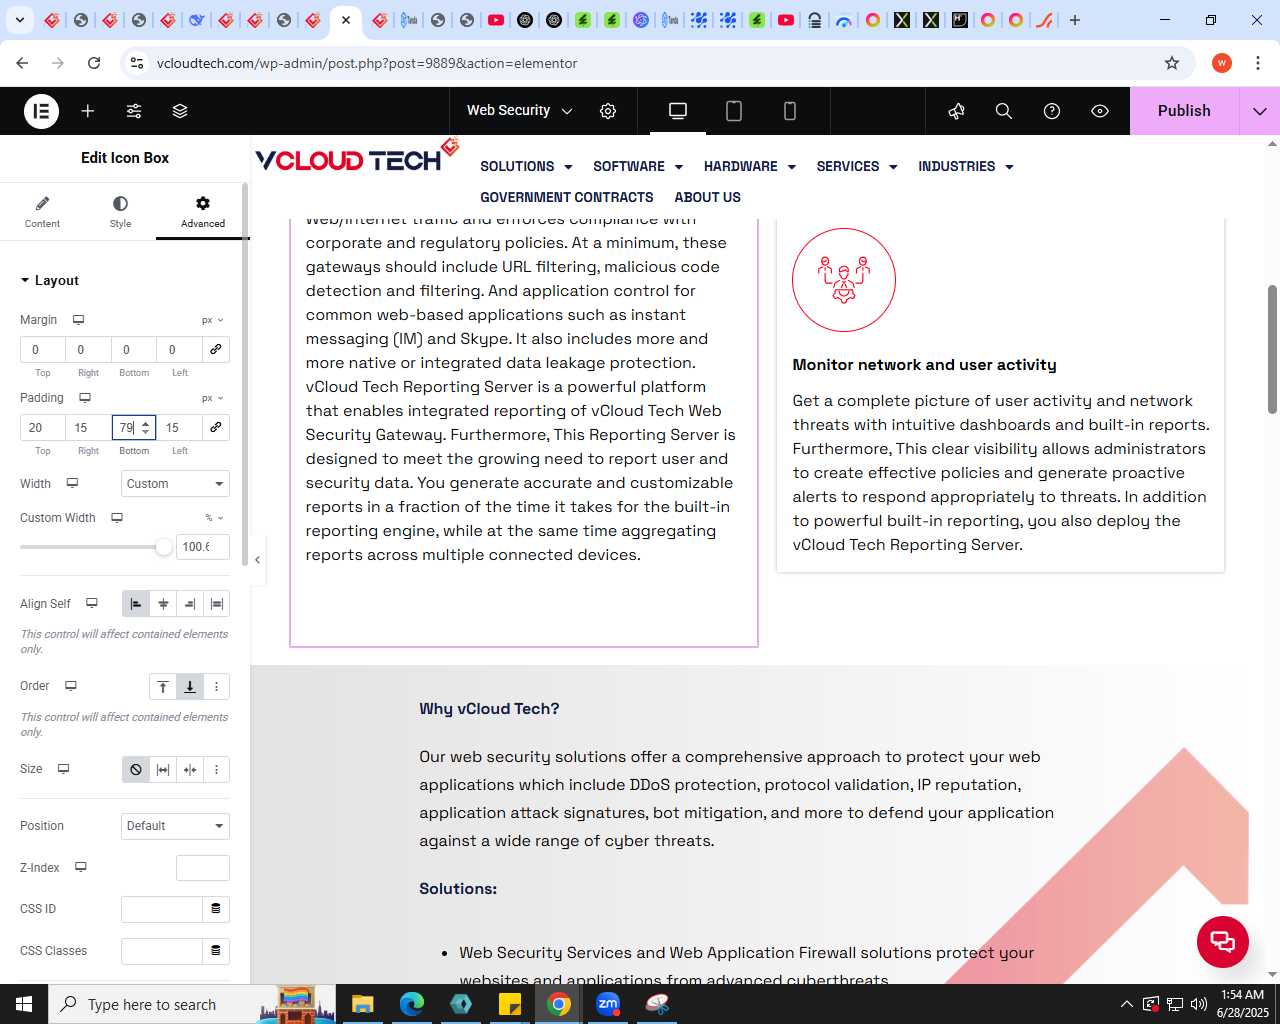This screenshot has width=1280, height=1024.
Task: Open Windows Start menu
Action: pos(24,1004)
